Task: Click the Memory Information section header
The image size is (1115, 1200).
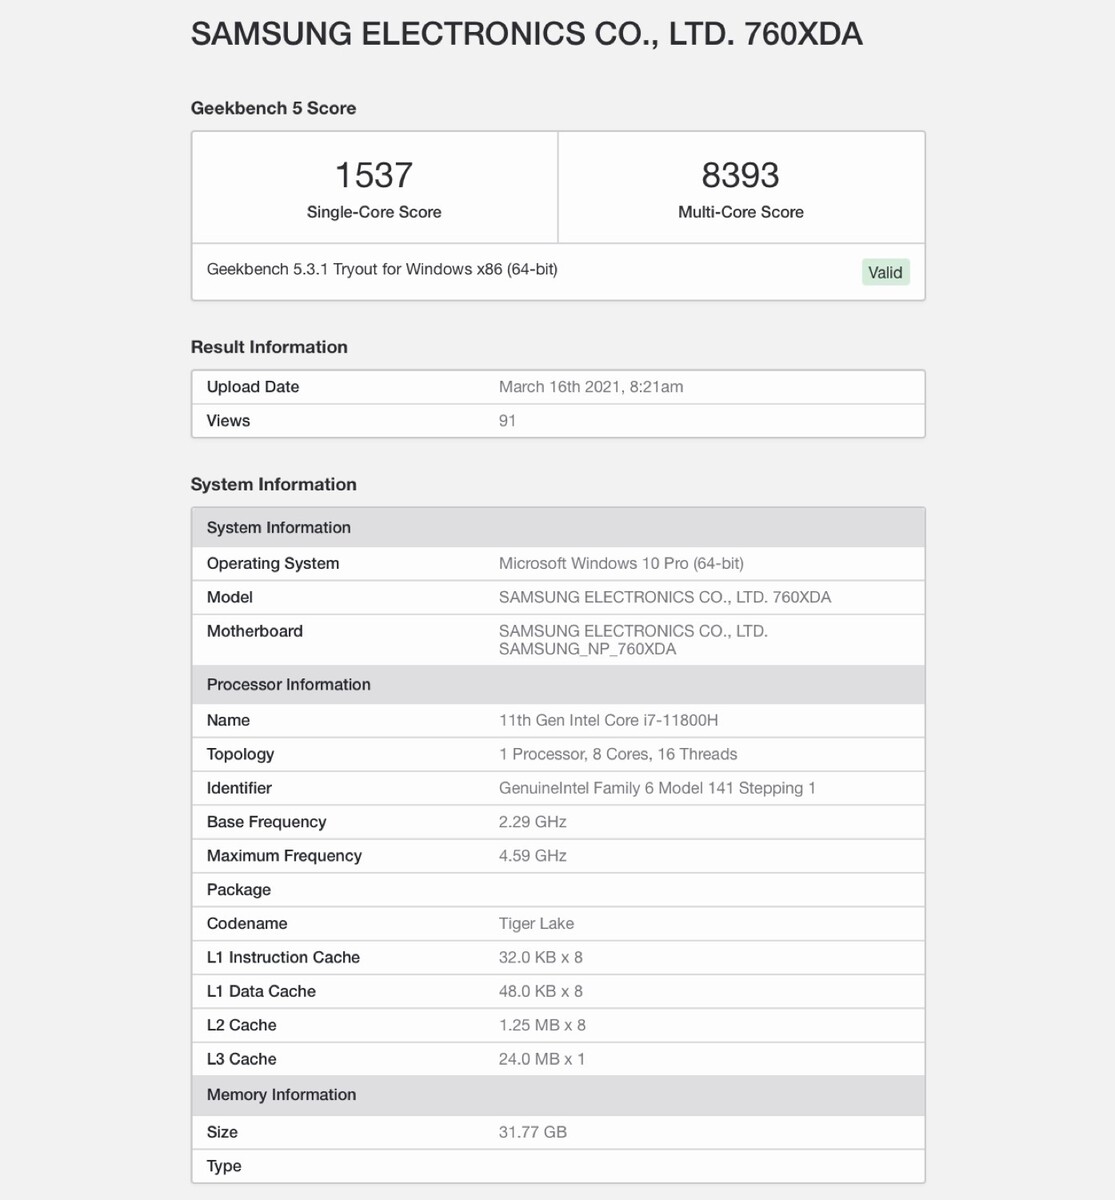Action: tap(281, 1095)
